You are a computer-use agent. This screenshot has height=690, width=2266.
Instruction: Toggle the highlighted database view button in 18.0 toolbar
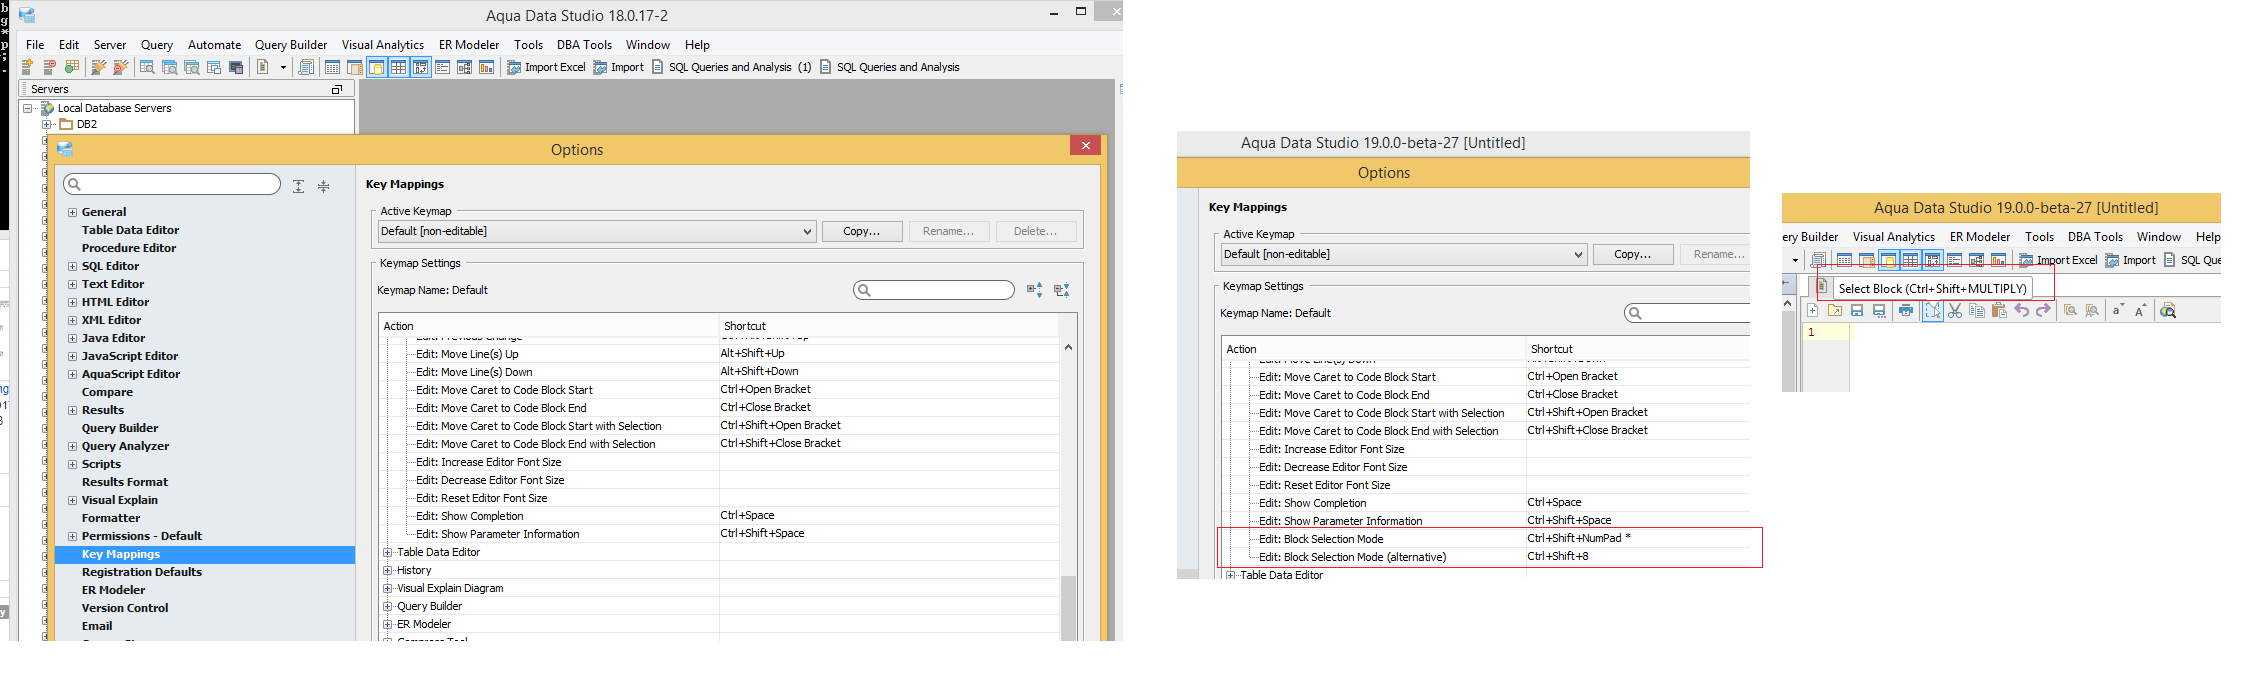coord(376,67)
